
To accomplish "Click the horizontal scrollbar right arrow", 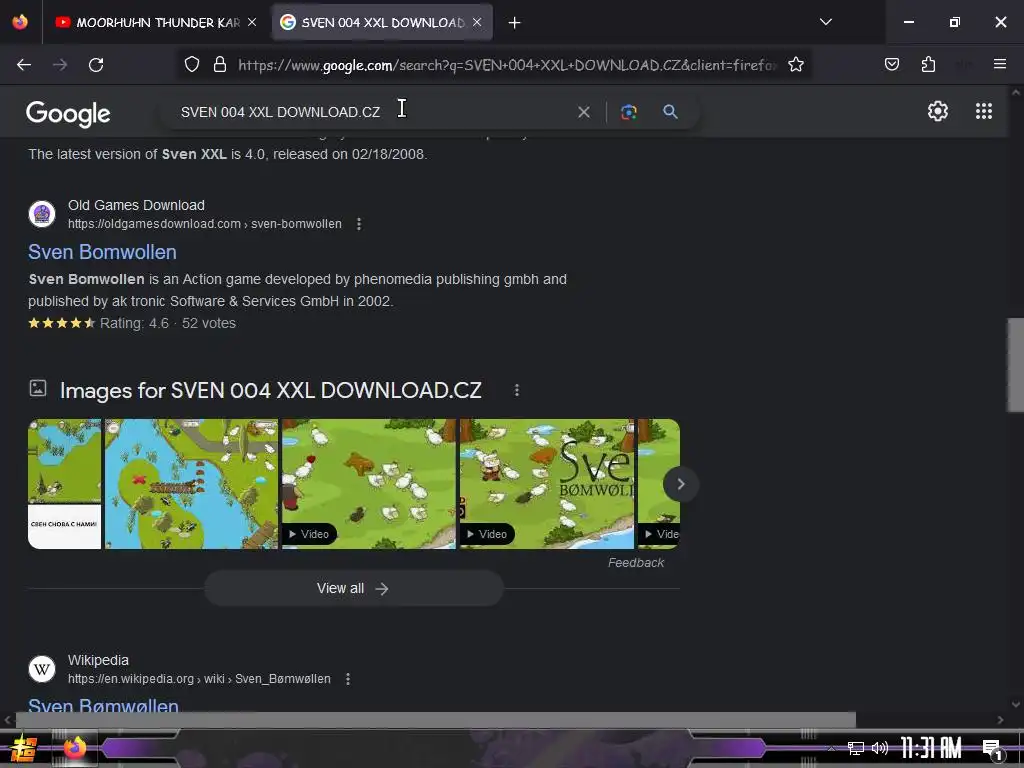I will [1000, 720].
